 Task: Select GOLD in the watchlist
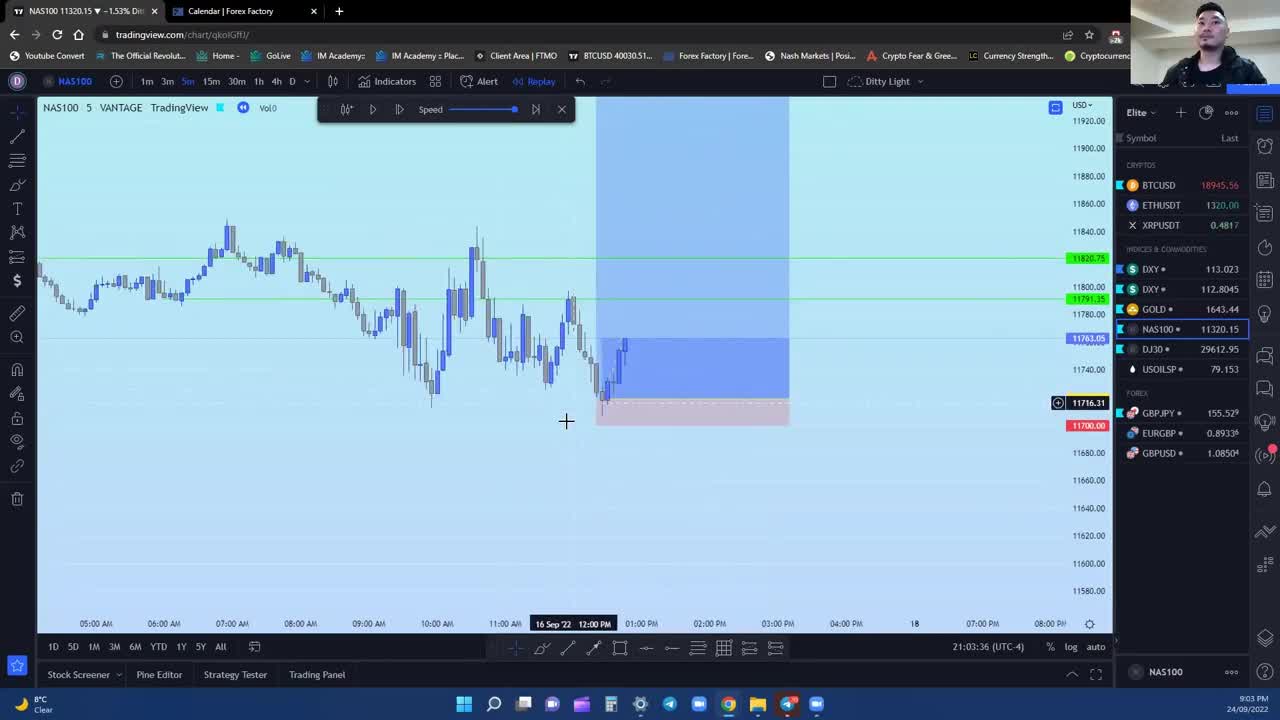(1183, 309)
